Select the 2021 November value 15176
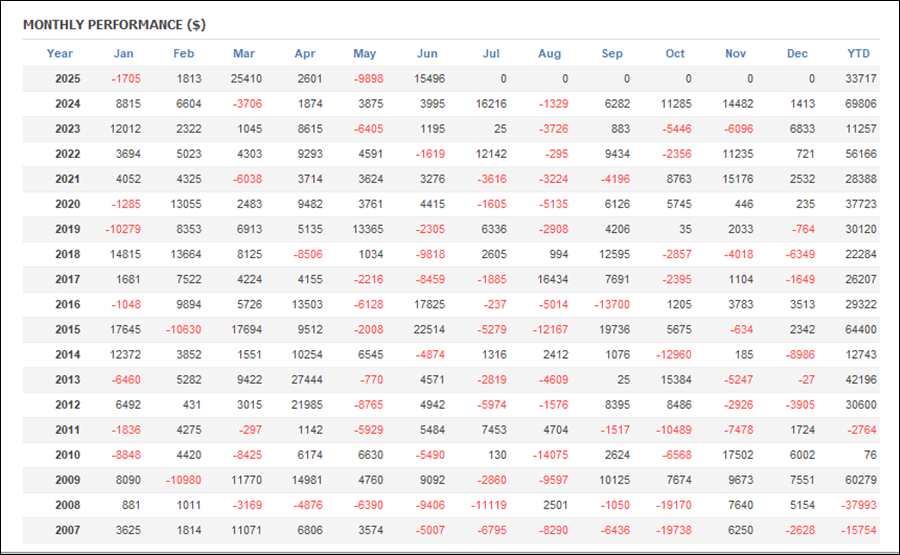900x555 pixels. pyautogui.click(x=738, y=179)
